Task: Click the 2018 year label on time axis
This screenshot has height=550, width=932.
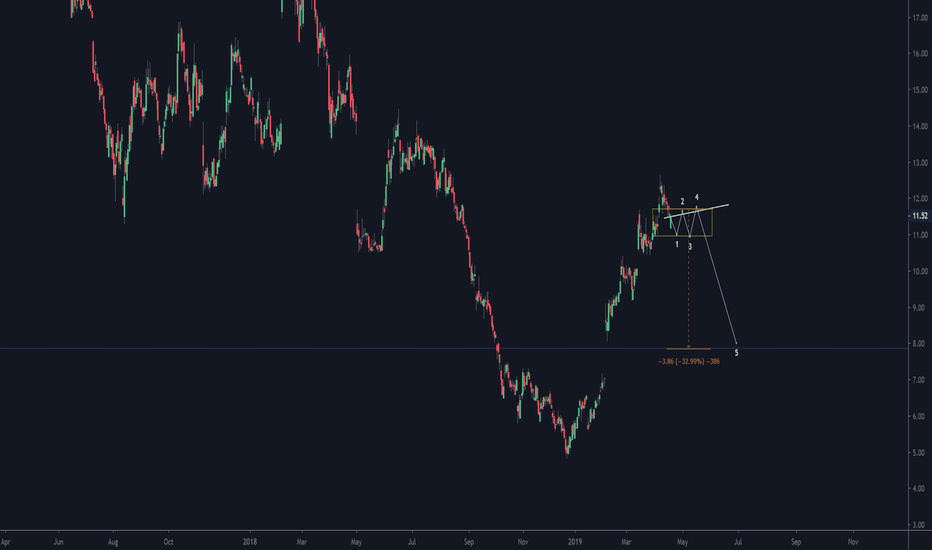Action: (x=250, y=542)
